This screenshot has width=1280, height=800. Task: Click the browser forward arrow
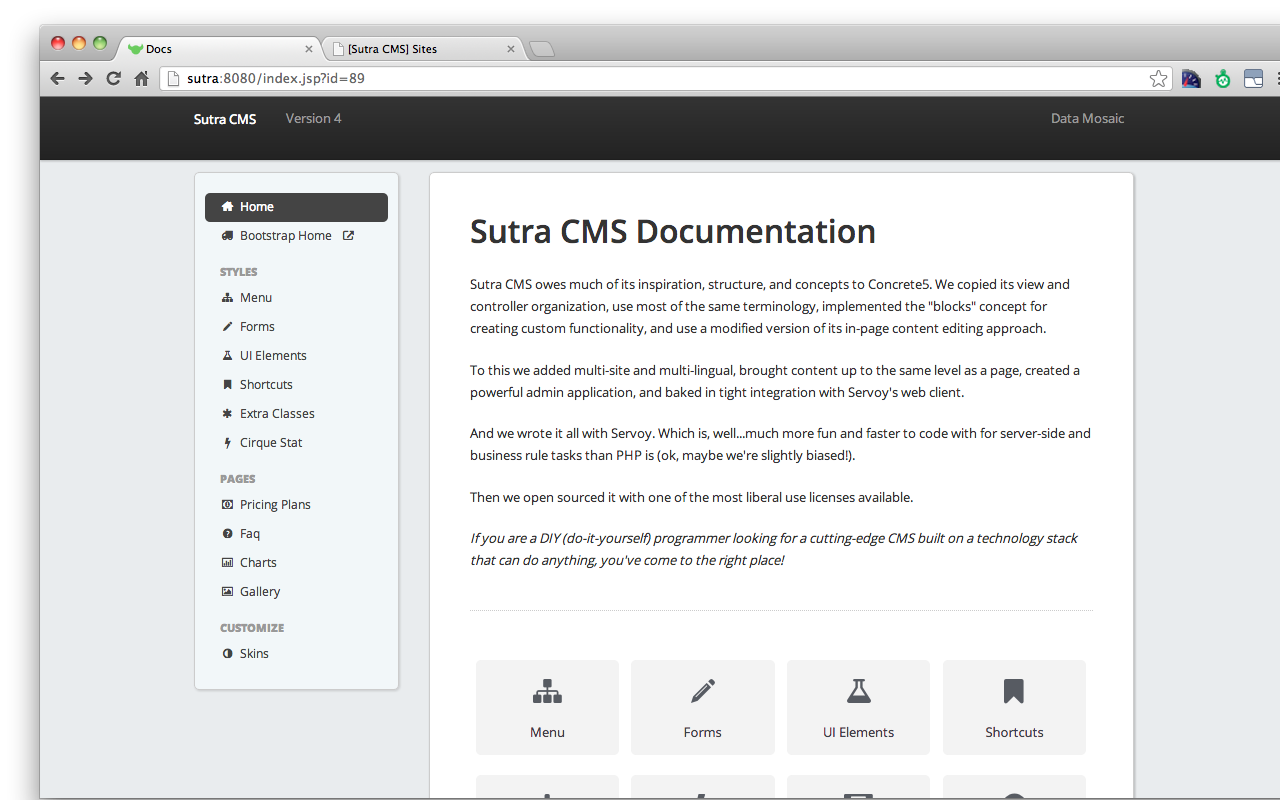pos(85,78)
